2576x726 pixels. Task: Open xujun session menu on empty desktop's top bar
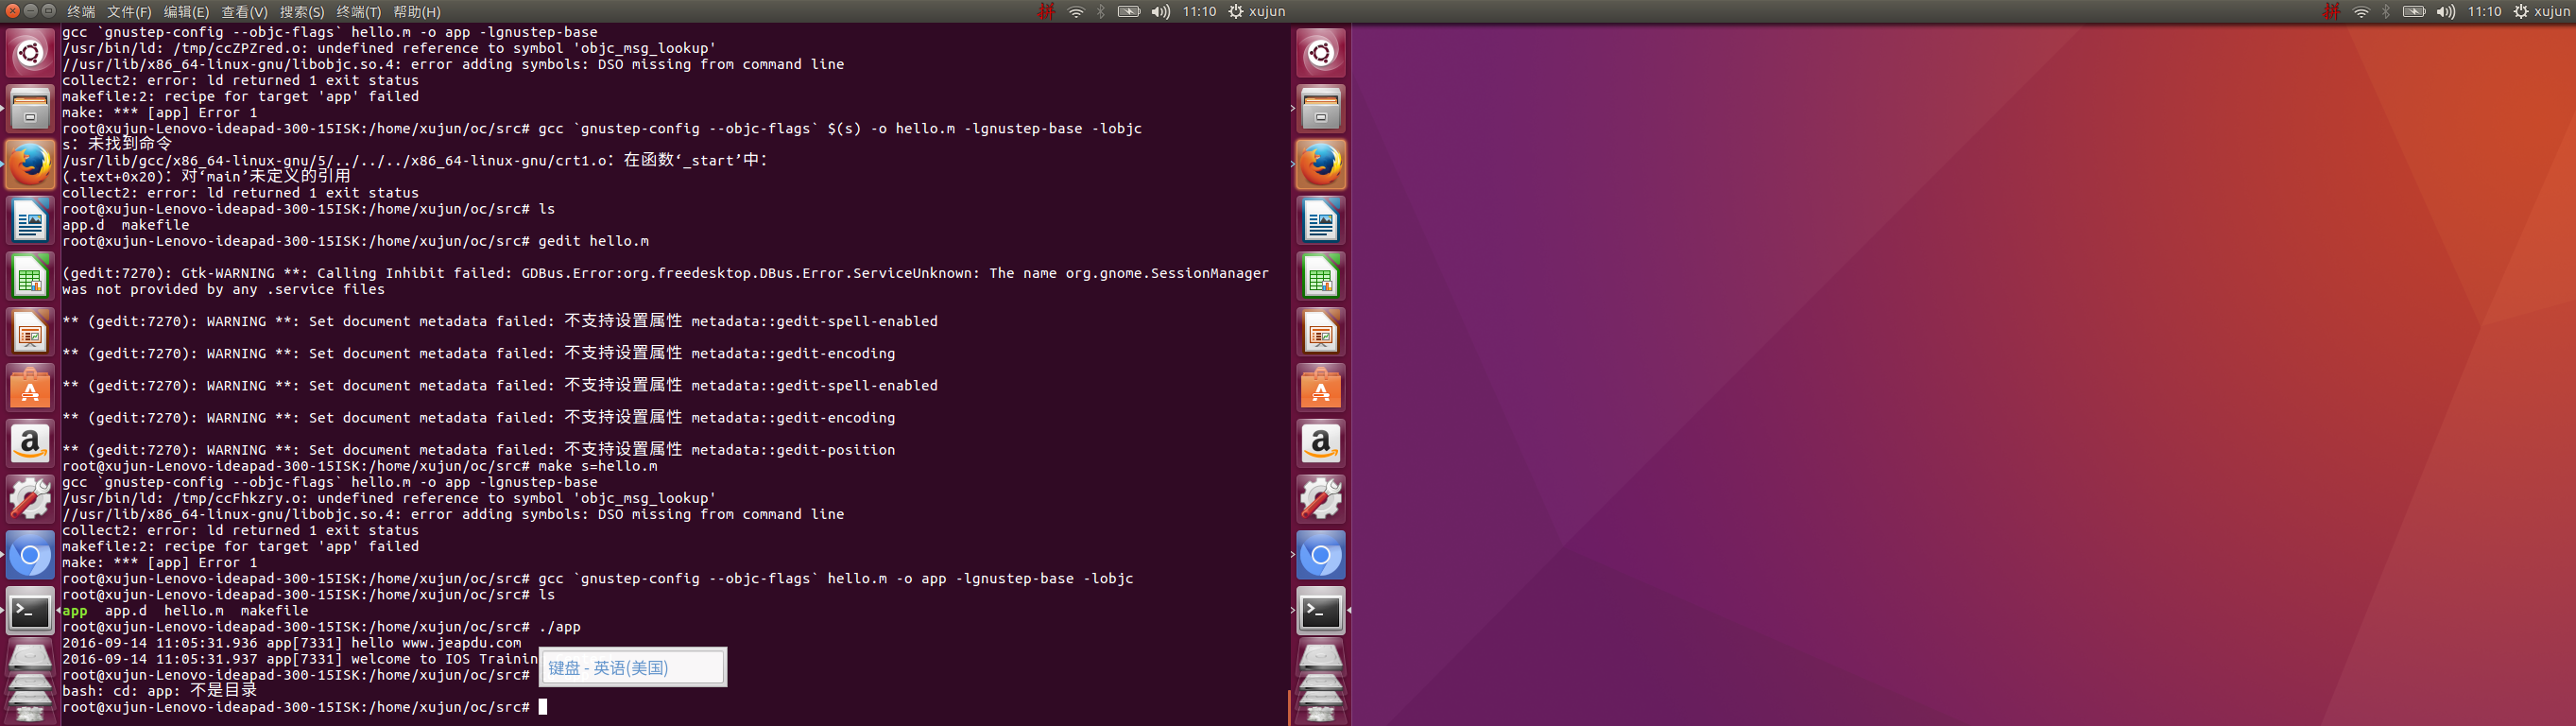coord(2542,12)
